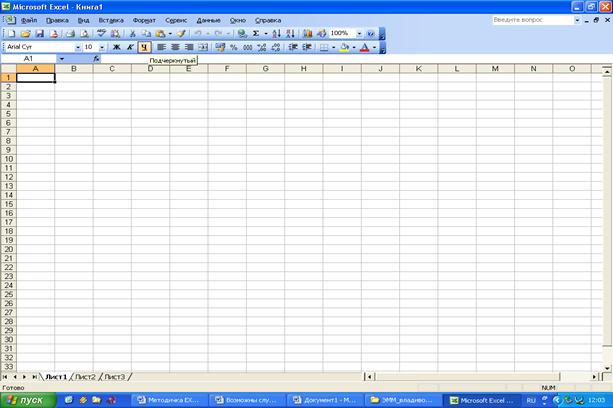Decrease decimal places icon
This screenshot has height=408, width=613.
click(x=276, y=47)
